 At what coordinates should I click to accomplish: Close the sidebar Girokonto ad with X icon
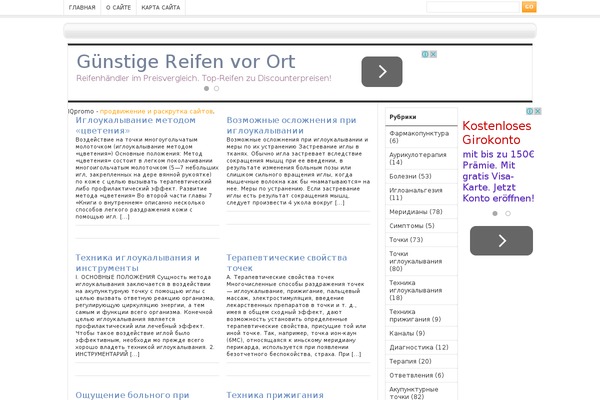coord(538,111)
